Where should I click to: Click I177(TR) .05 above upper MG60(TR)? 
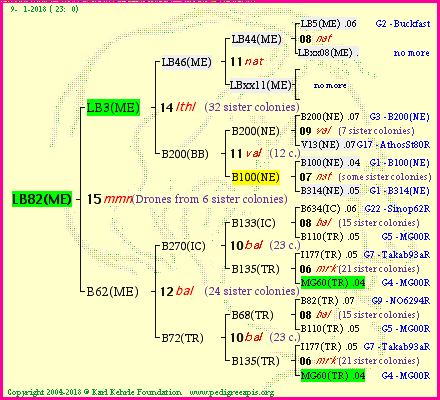click(329, 255)
